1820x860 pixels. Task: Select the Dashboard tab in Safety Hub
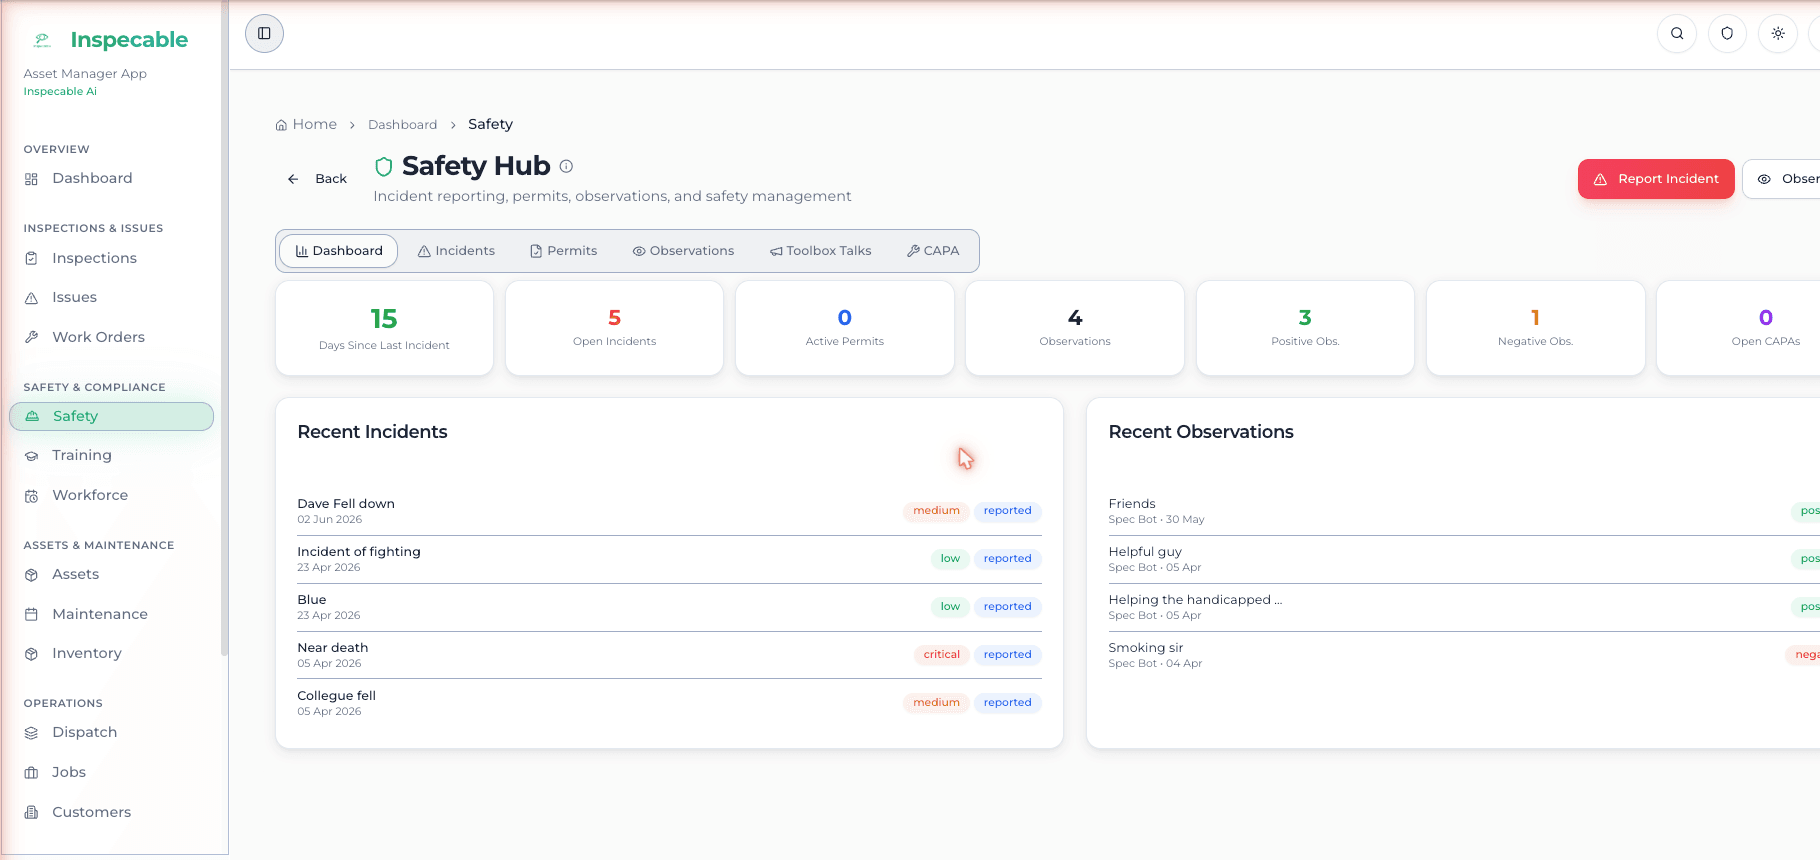pos(339,251)
